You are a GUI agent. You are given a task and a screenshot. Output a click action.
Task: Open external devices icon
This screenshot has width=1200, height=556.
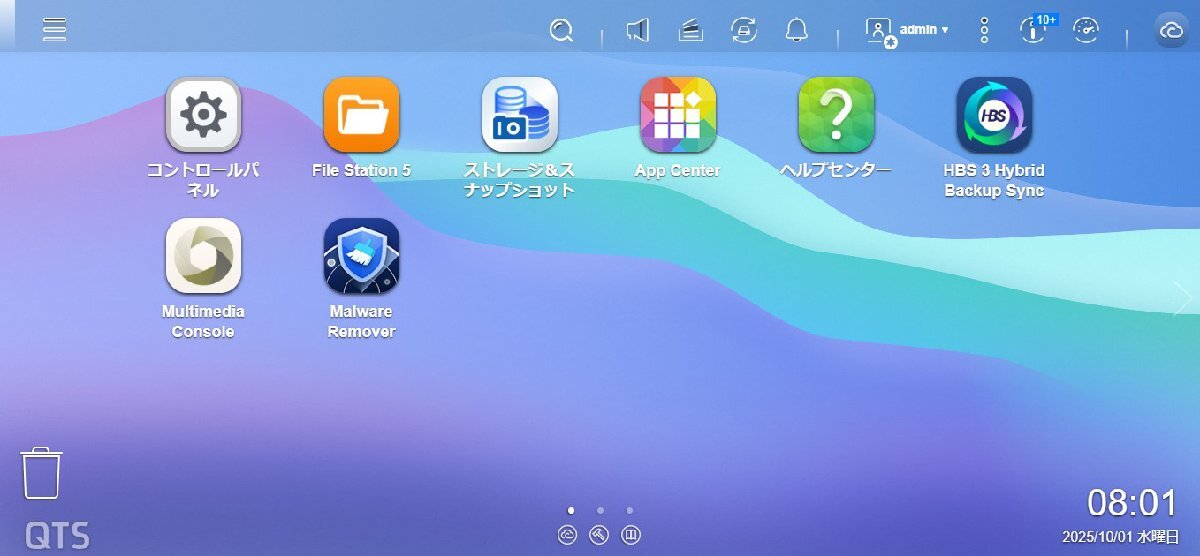pos(743,31)
